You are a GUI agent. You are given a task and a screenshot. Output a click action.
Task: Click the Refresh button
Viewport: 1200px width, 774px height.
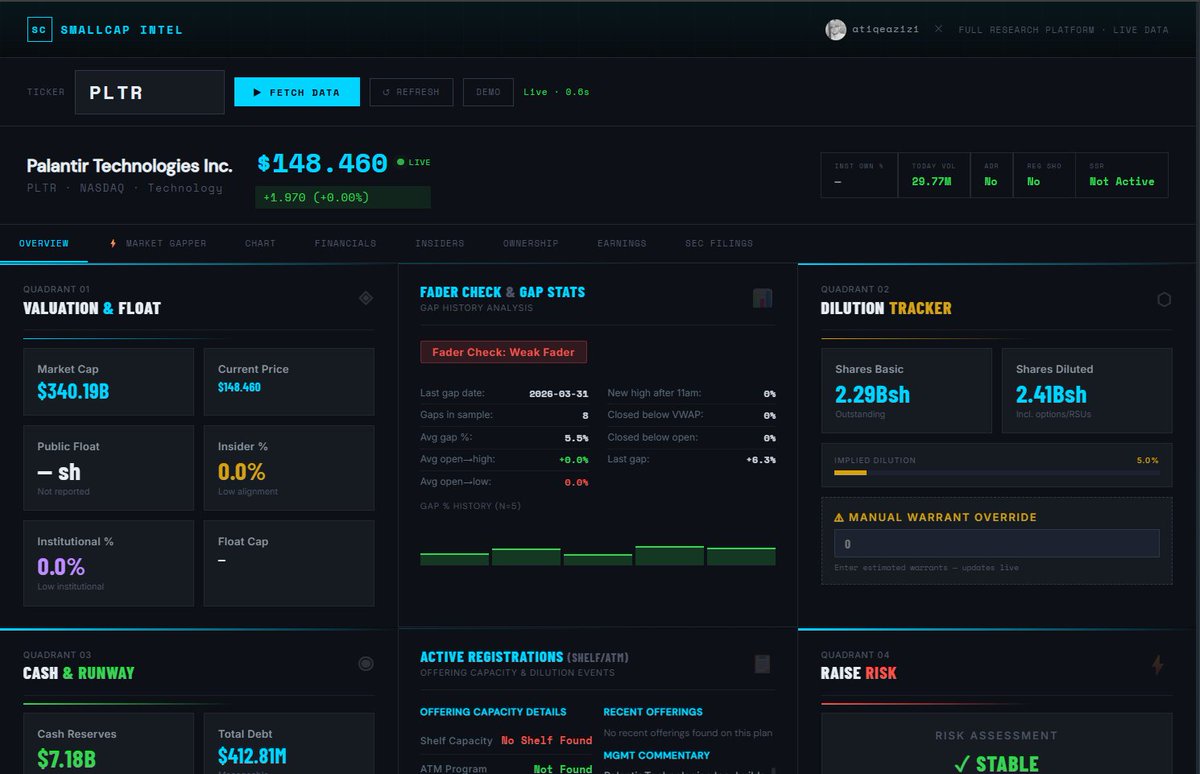tap(411, 92)
